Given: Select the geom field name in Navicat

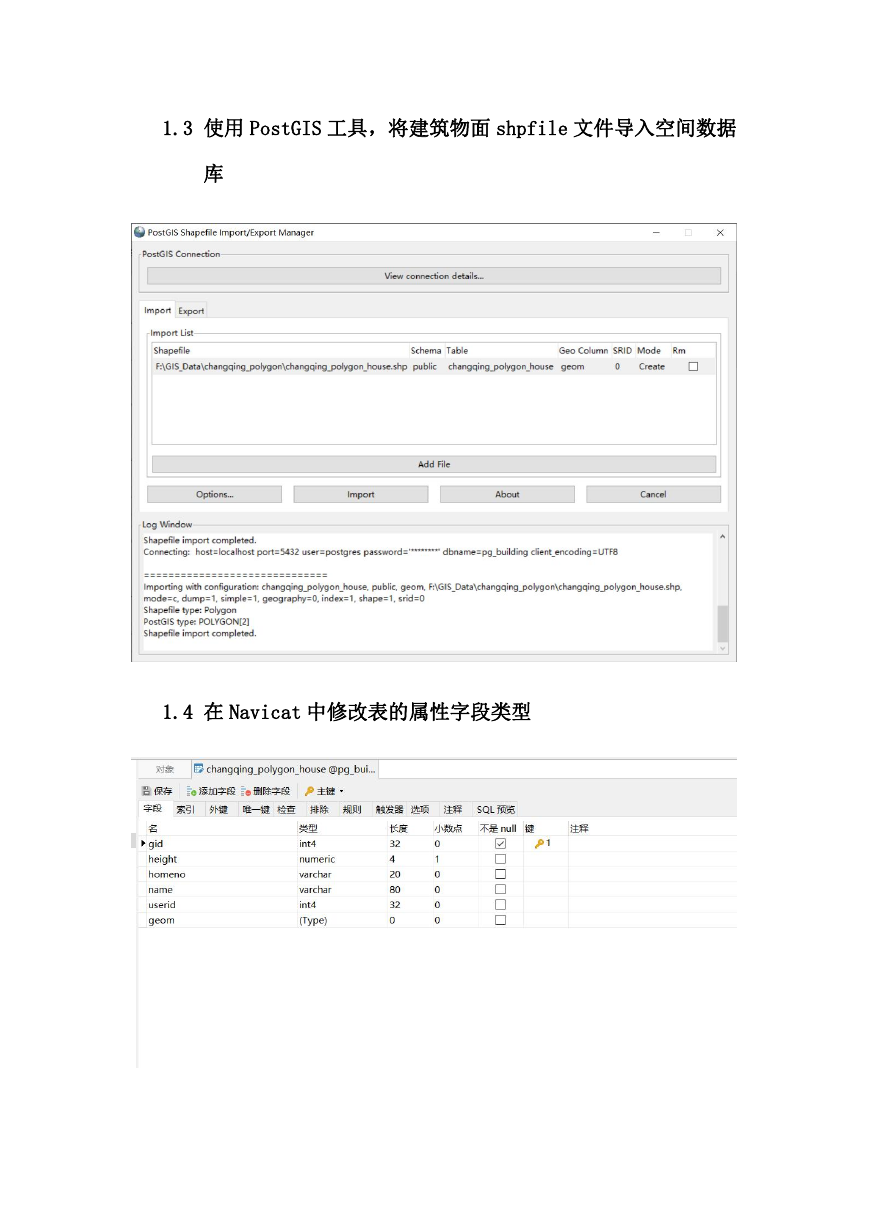Looking at the screenshot, I should pos(161,920).
